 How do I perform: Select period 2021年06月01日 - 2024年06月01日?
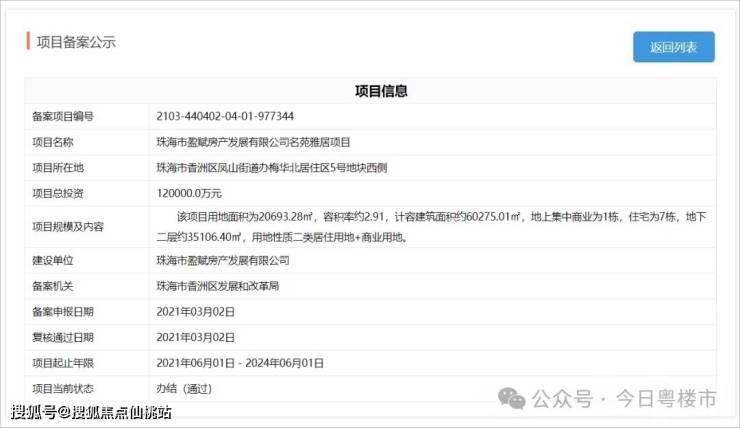(240, 363)
